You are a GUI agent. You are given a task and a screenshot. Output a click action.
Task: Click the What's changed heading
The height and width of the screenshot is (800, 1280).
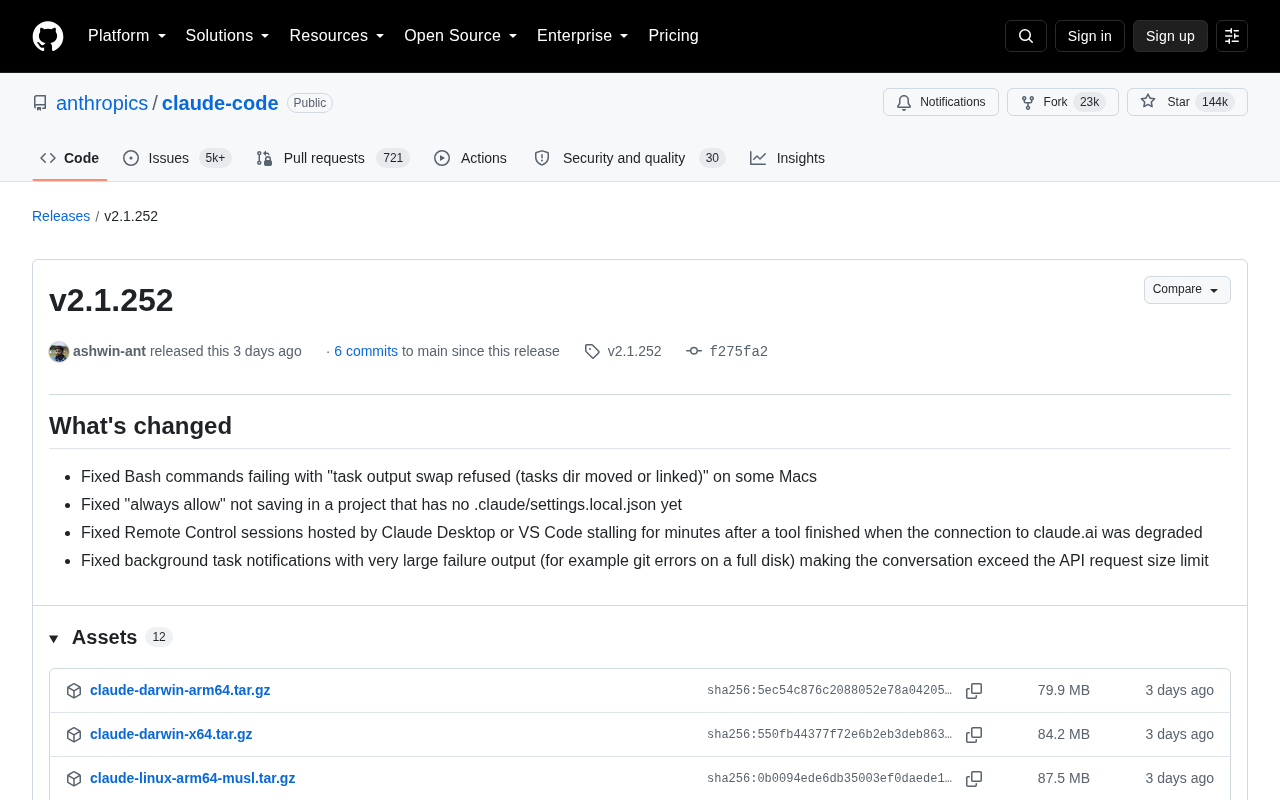(x=140, y=426)
